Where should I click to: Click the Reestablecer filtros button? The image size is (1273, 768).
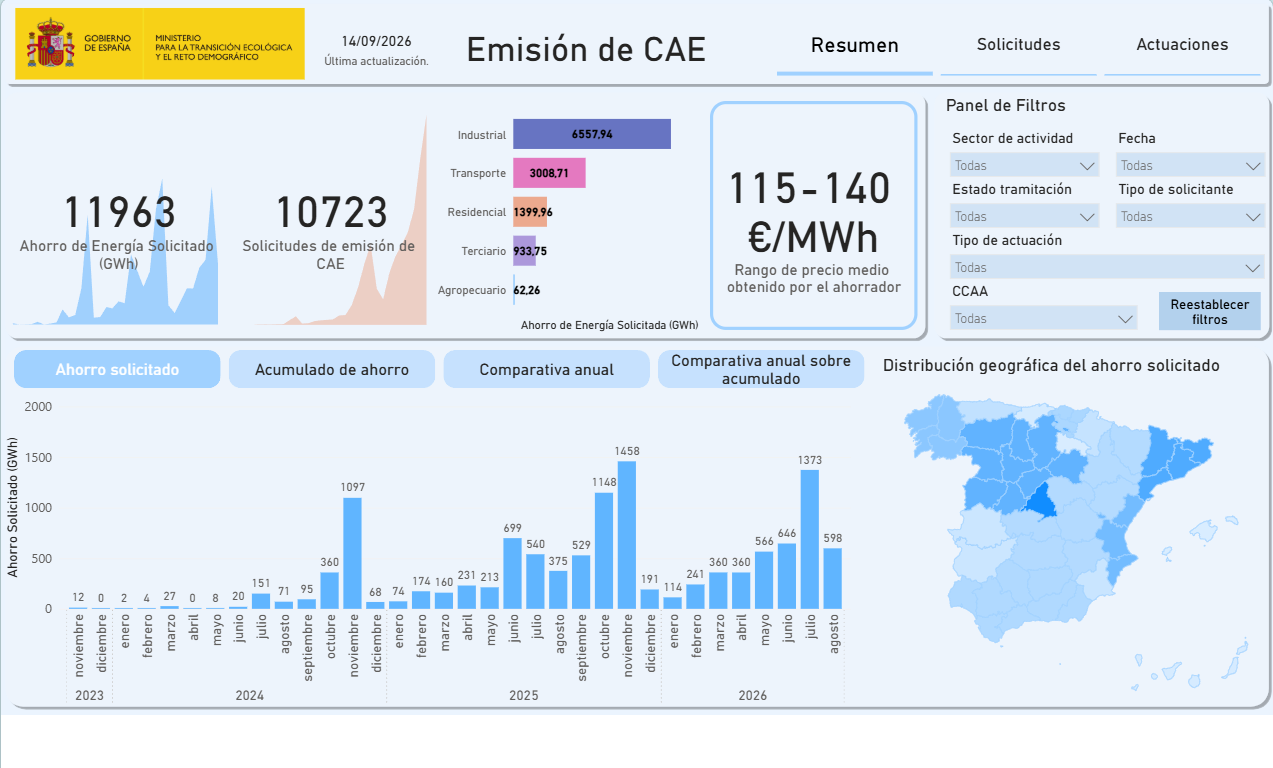pyautogui.click(x=1209, y=311)
